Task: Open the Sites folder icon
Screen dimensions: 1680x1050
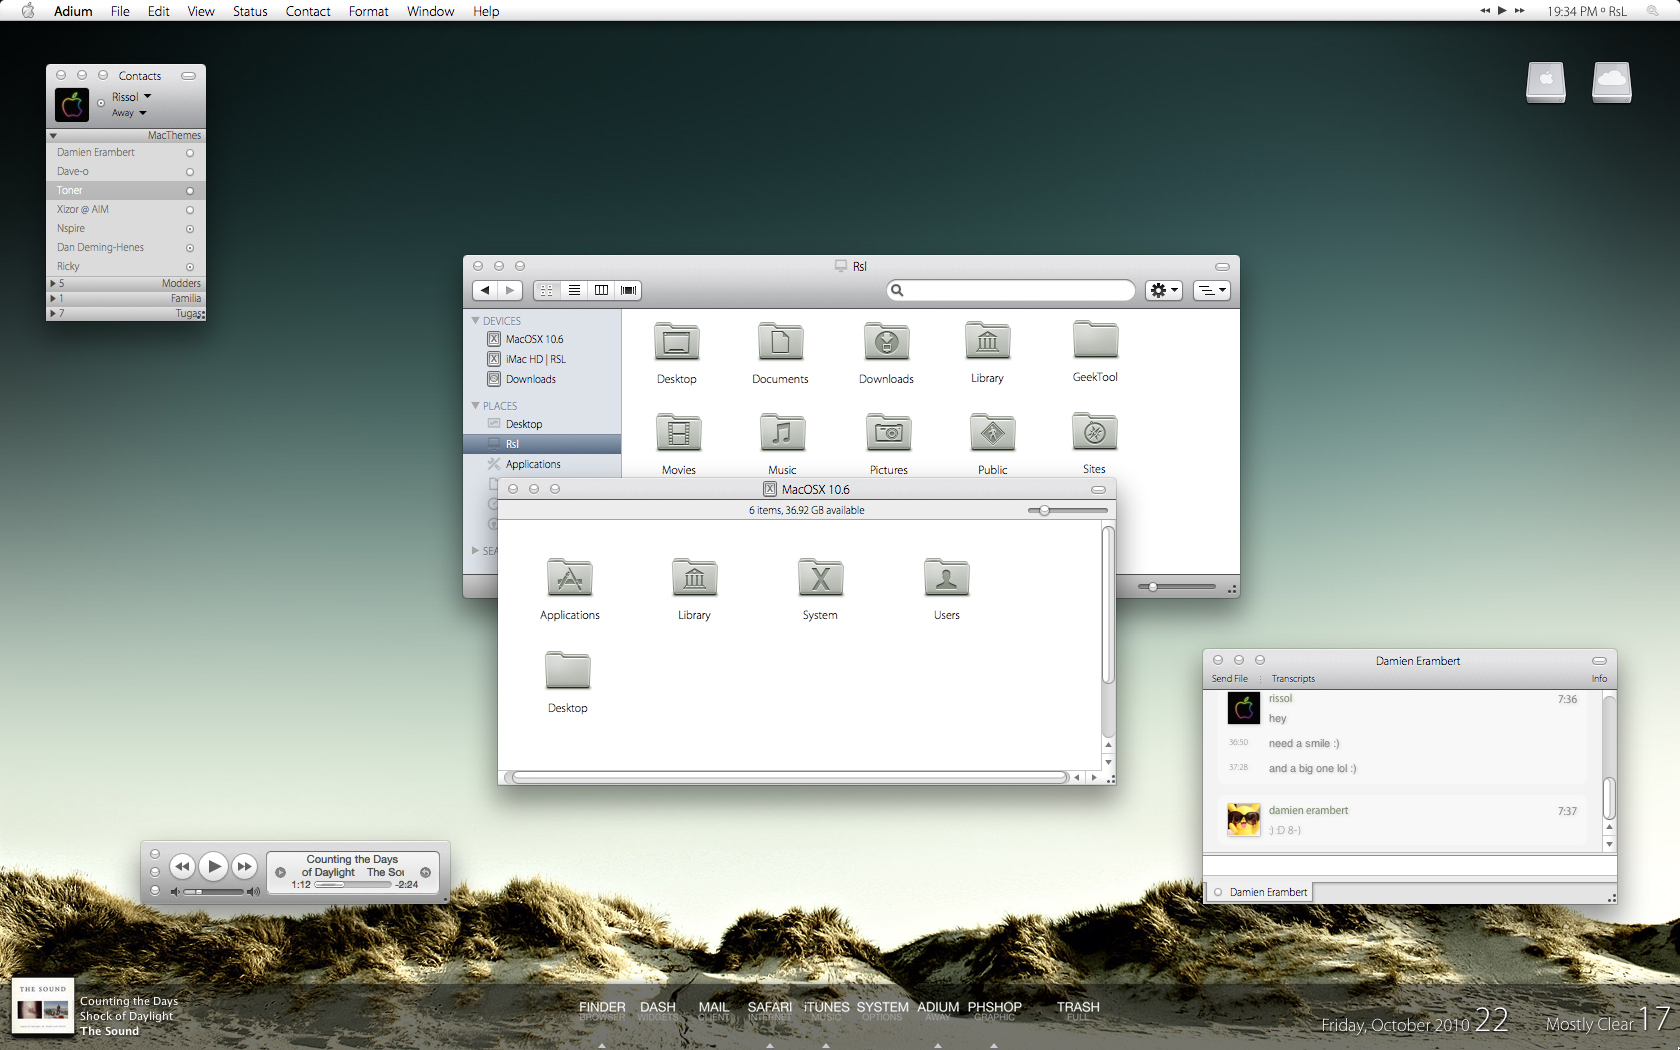Action: click(1095, 432)
